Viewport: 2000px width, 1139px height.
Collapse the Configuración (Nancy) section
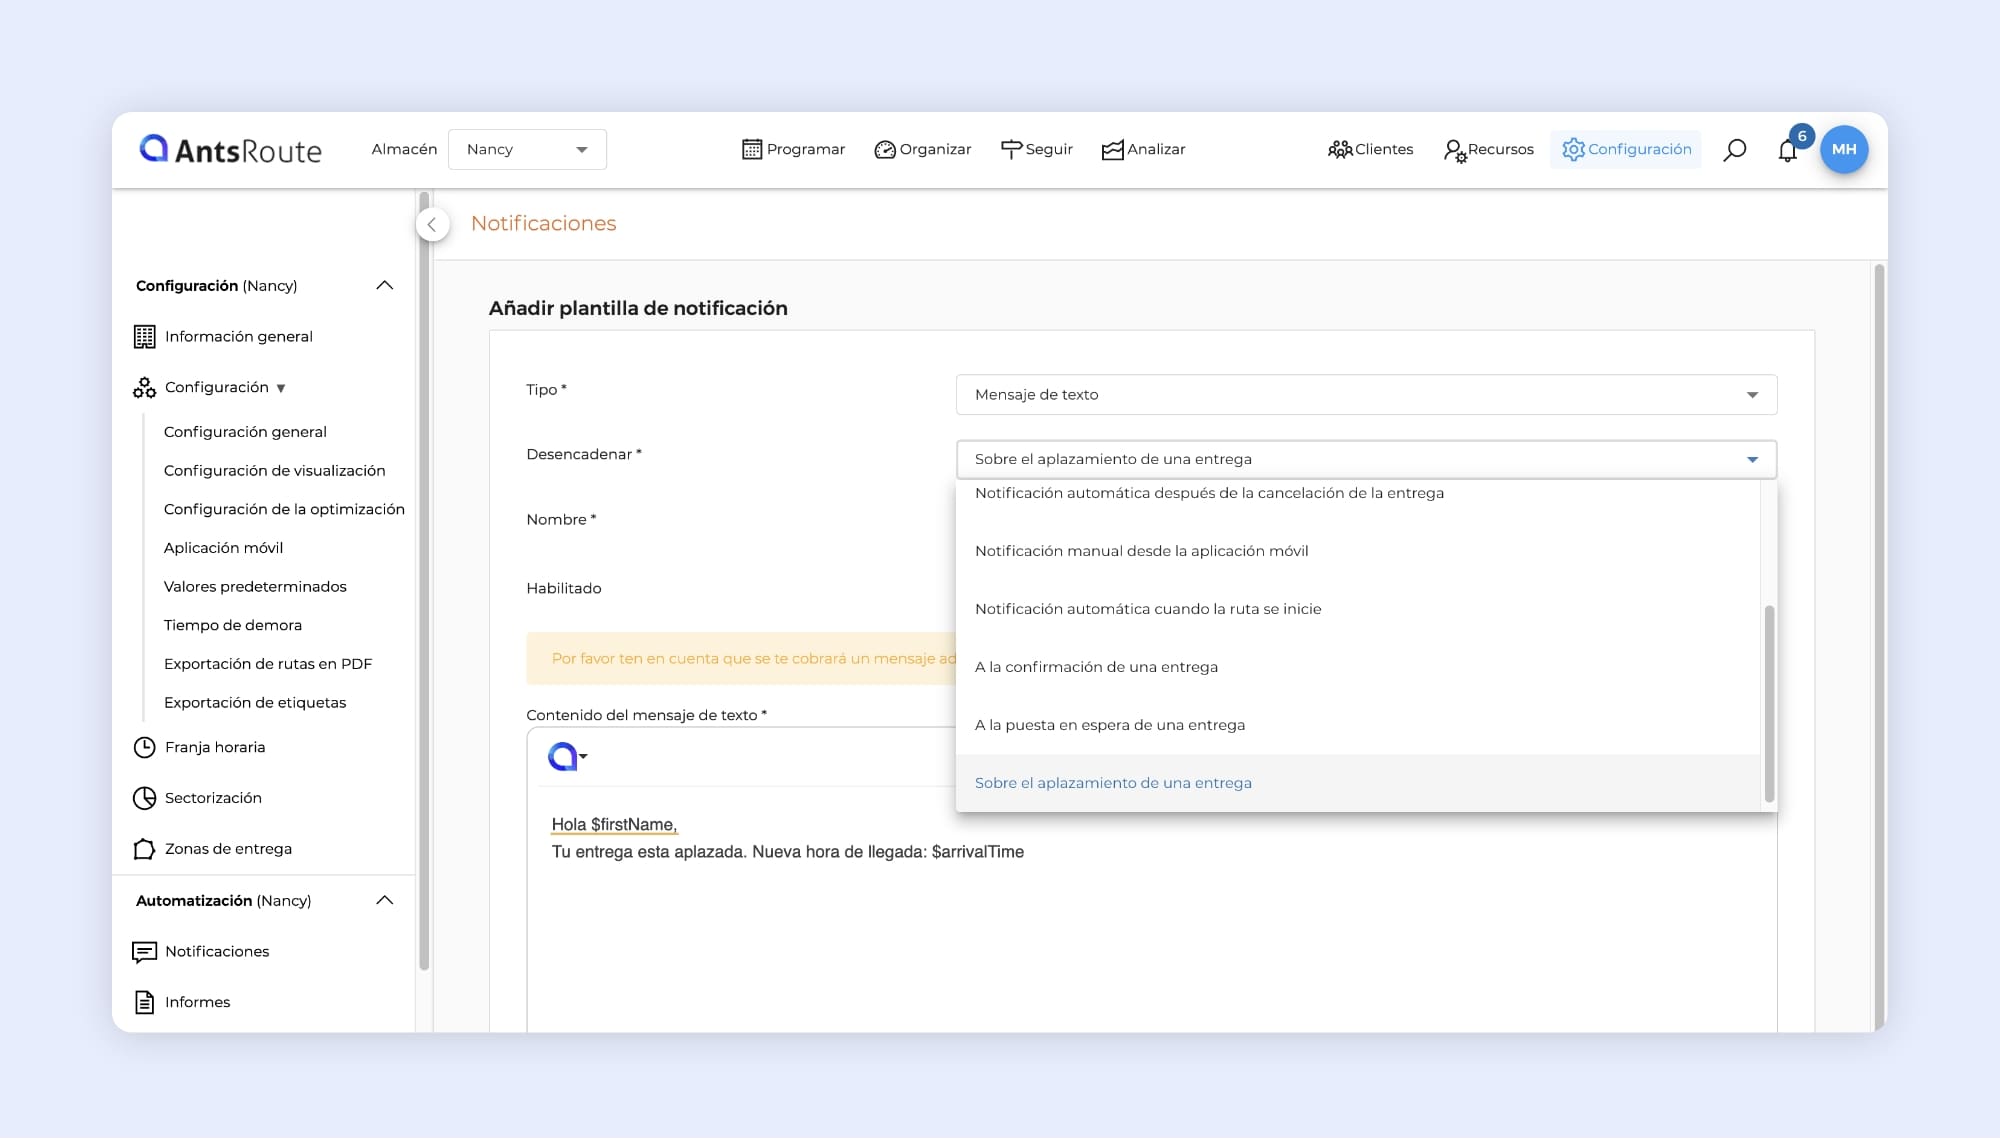[x=384, y=286]
